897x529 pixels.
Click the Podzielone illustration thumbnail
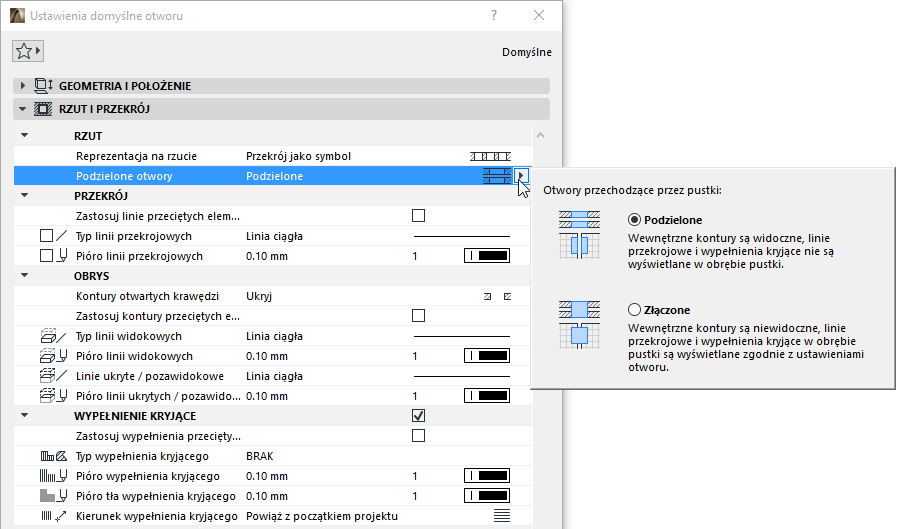pos(579,235)
